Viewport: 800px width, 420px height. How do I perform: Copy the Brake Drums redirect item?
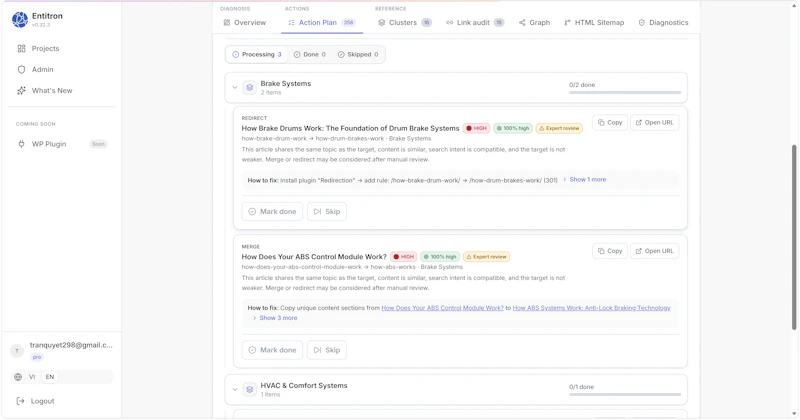(x=610, y=122)
